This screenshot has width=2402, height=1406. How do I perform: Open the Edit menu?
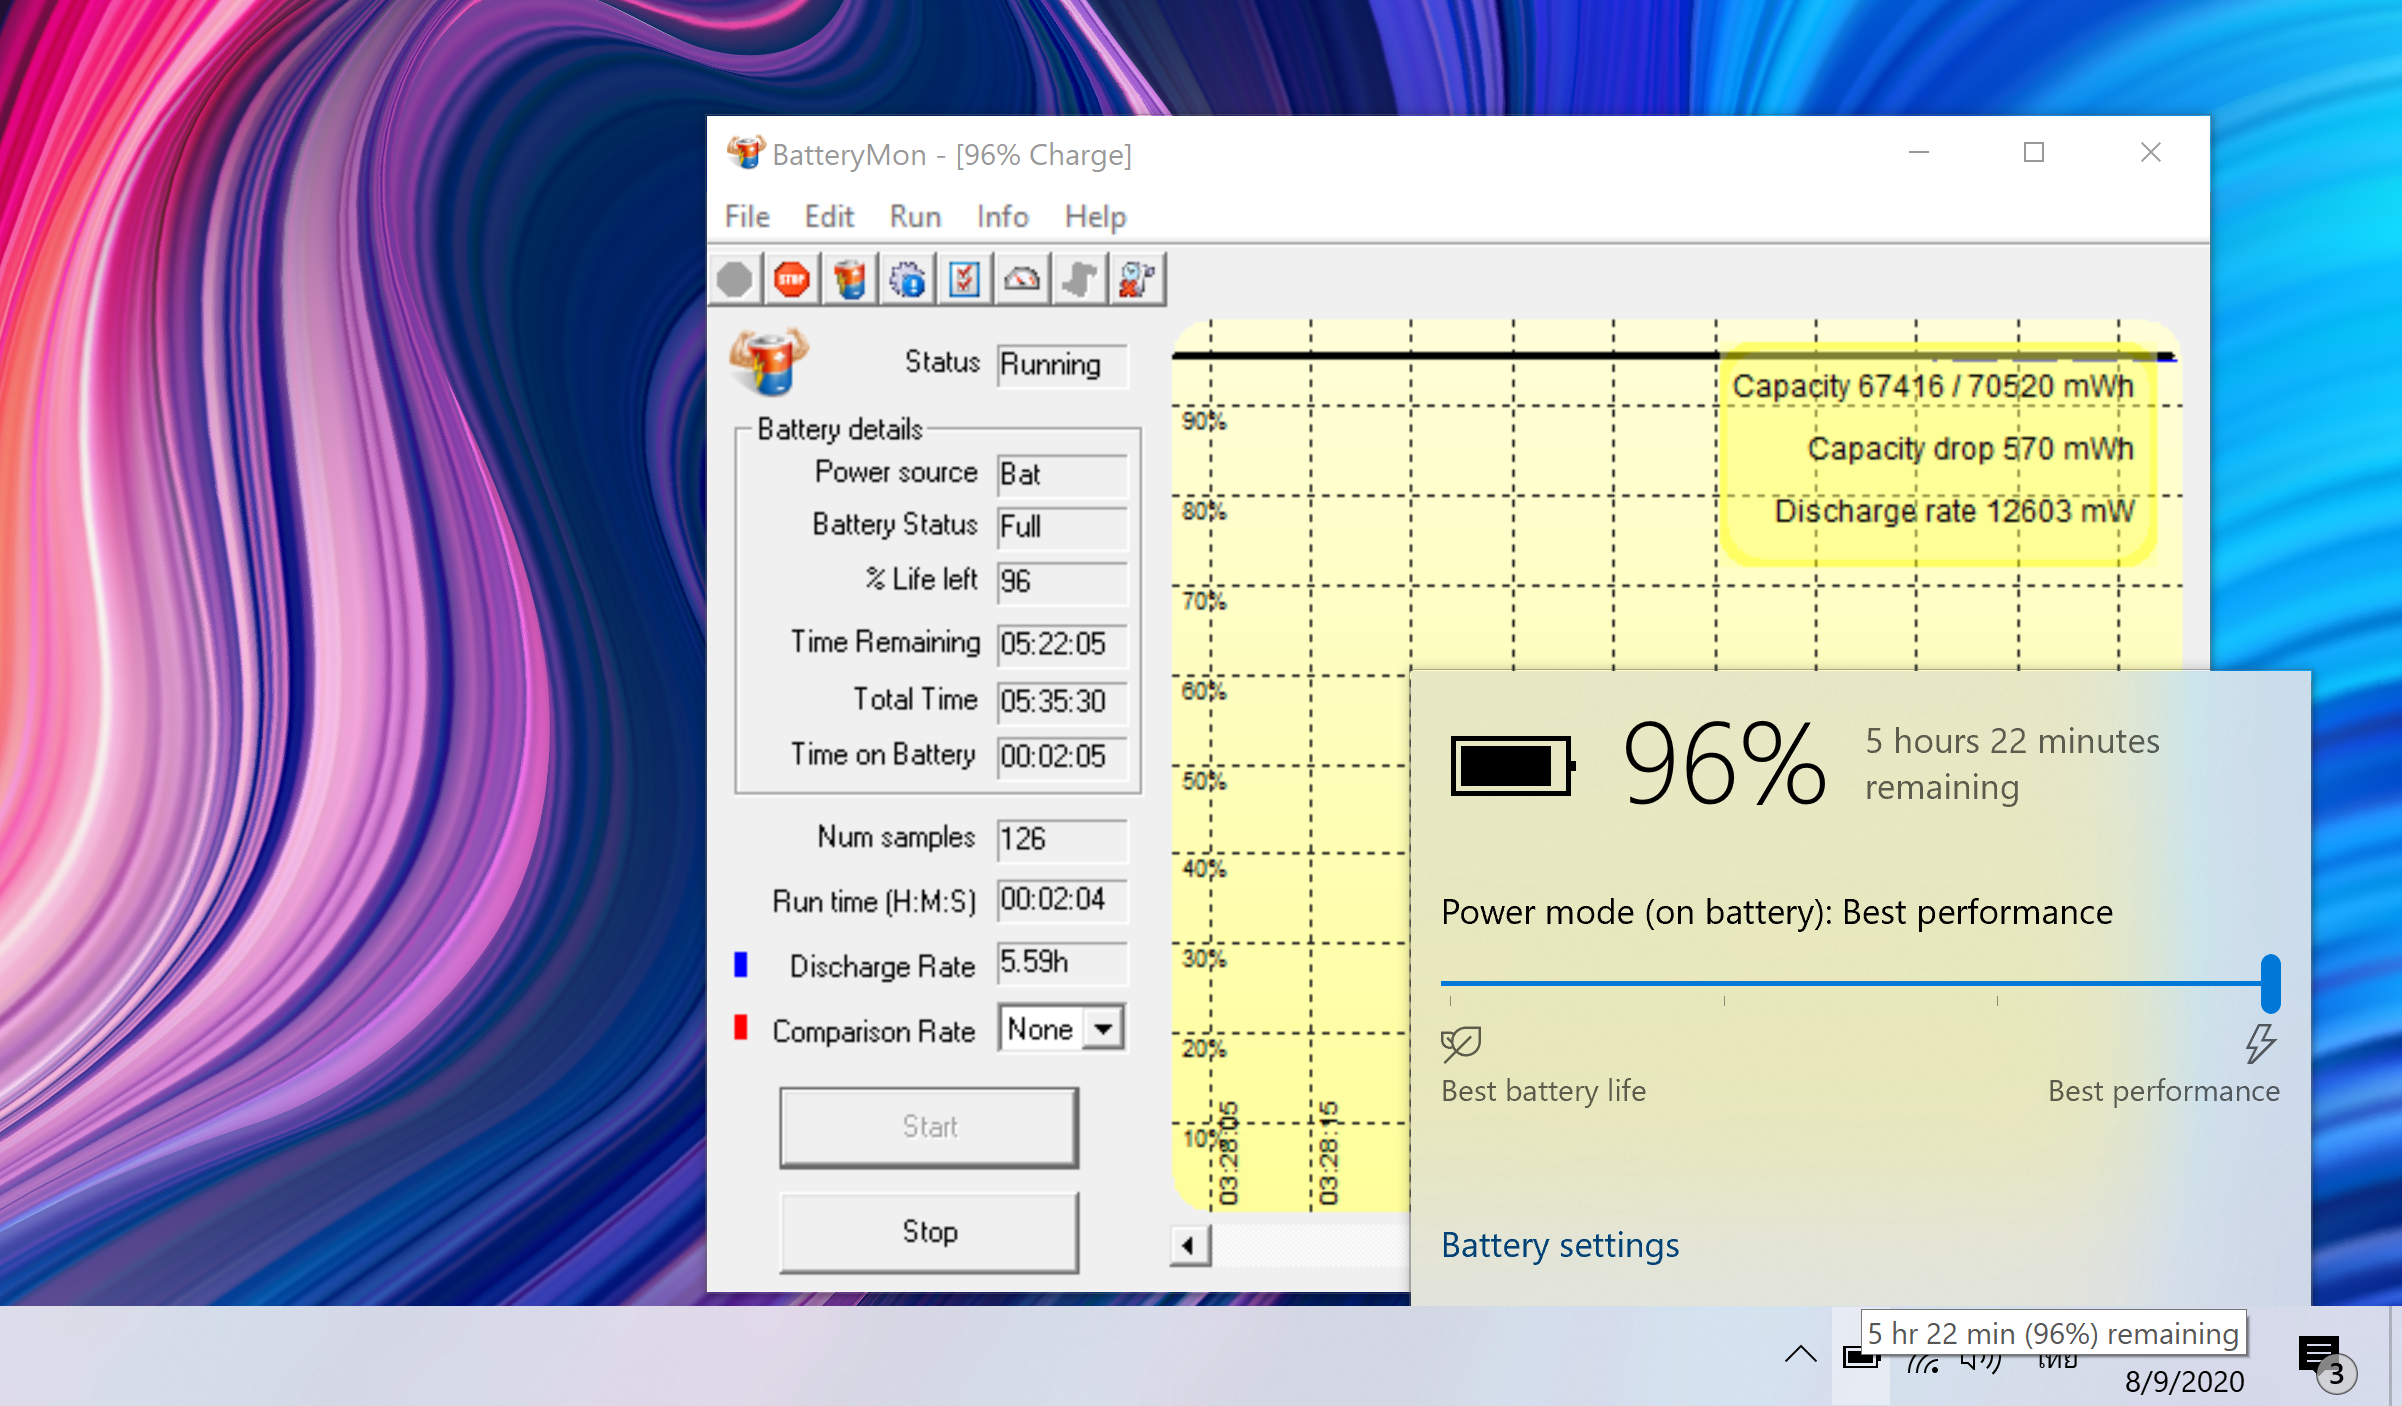tap(829, 216)
